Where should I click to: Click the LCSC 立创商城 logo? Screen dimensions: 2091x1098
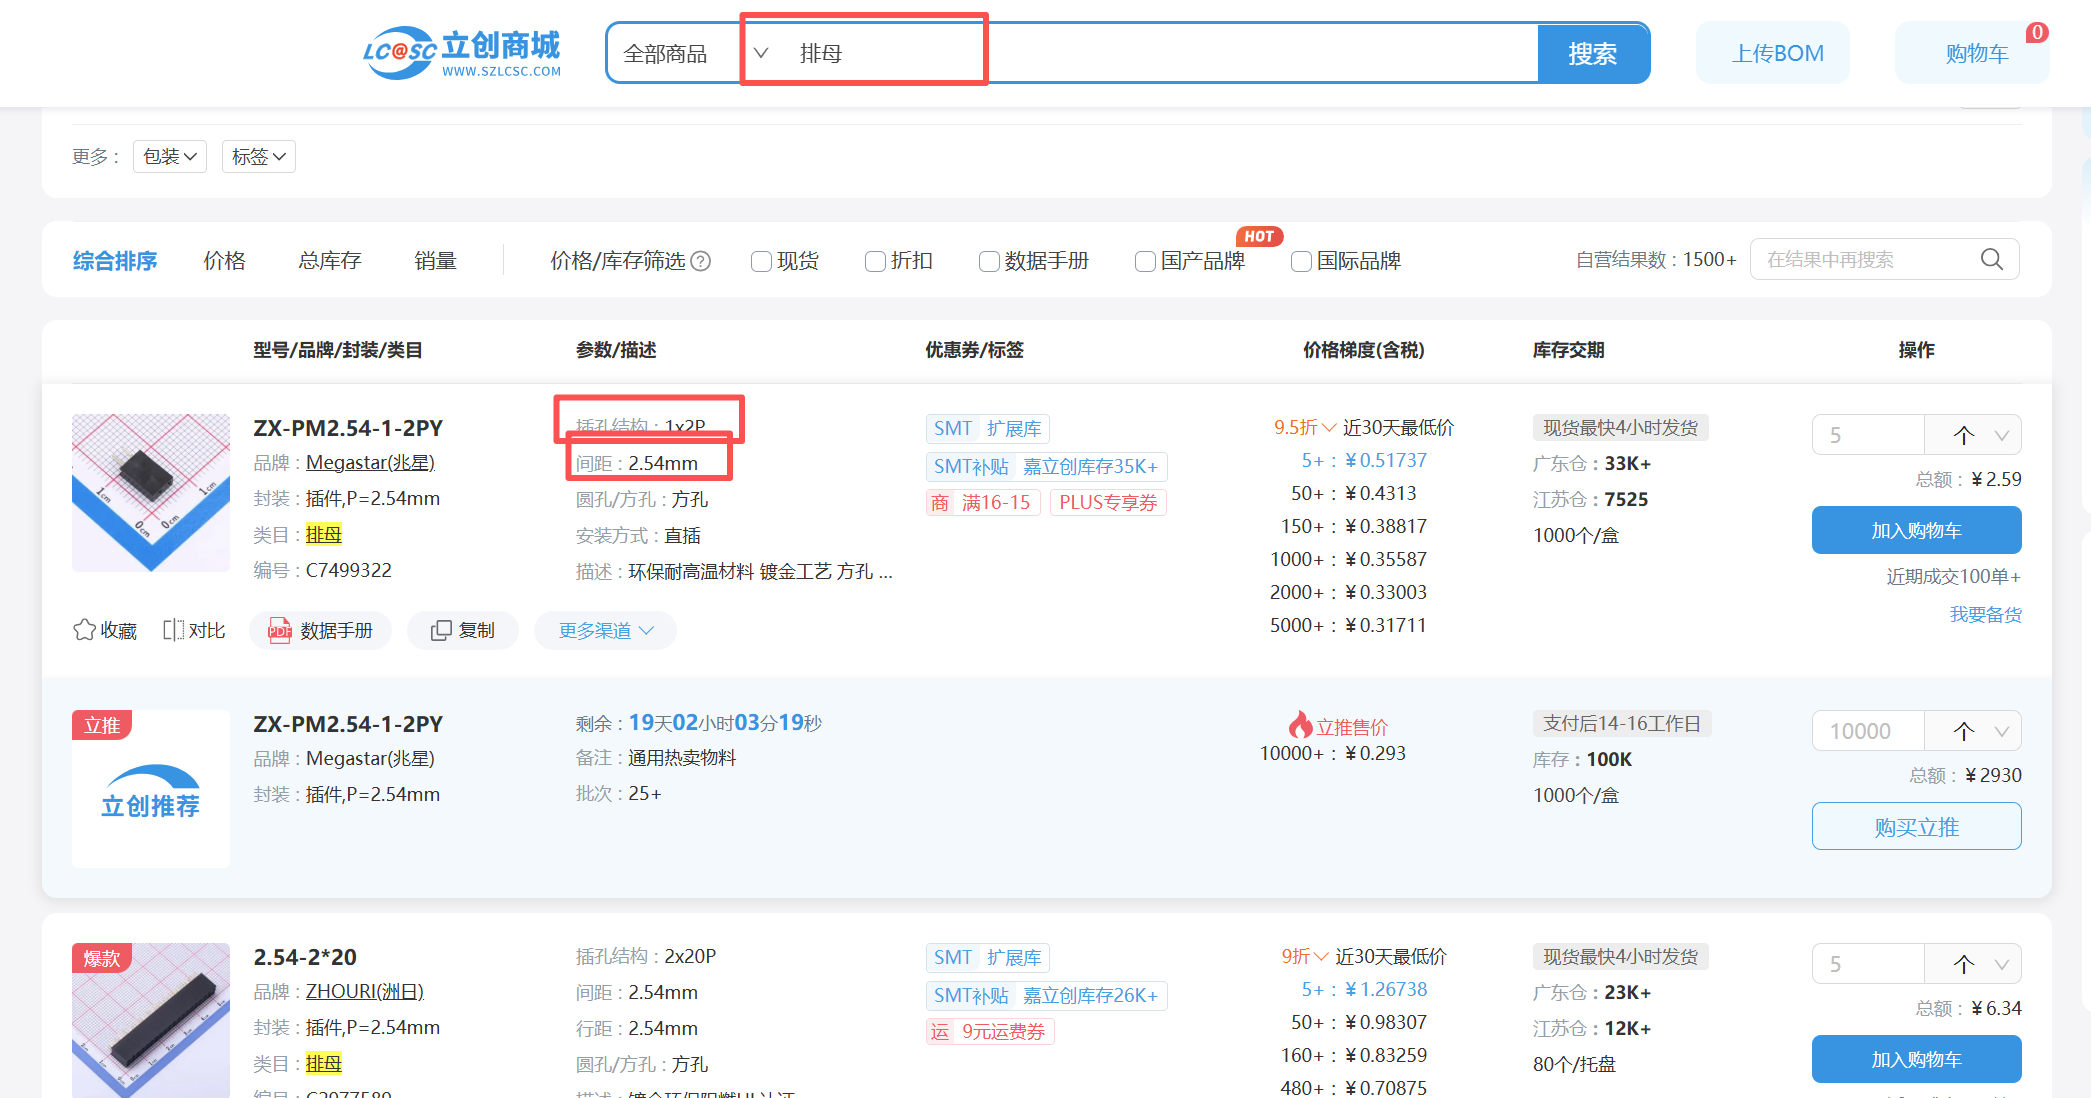[x=461, y=53]
